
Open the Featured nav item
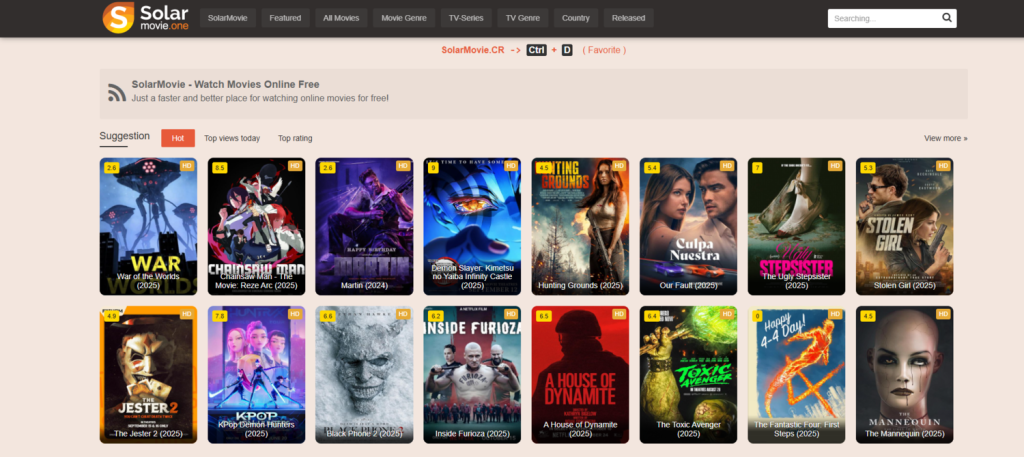pyautogui.click(x=285, y=18)
